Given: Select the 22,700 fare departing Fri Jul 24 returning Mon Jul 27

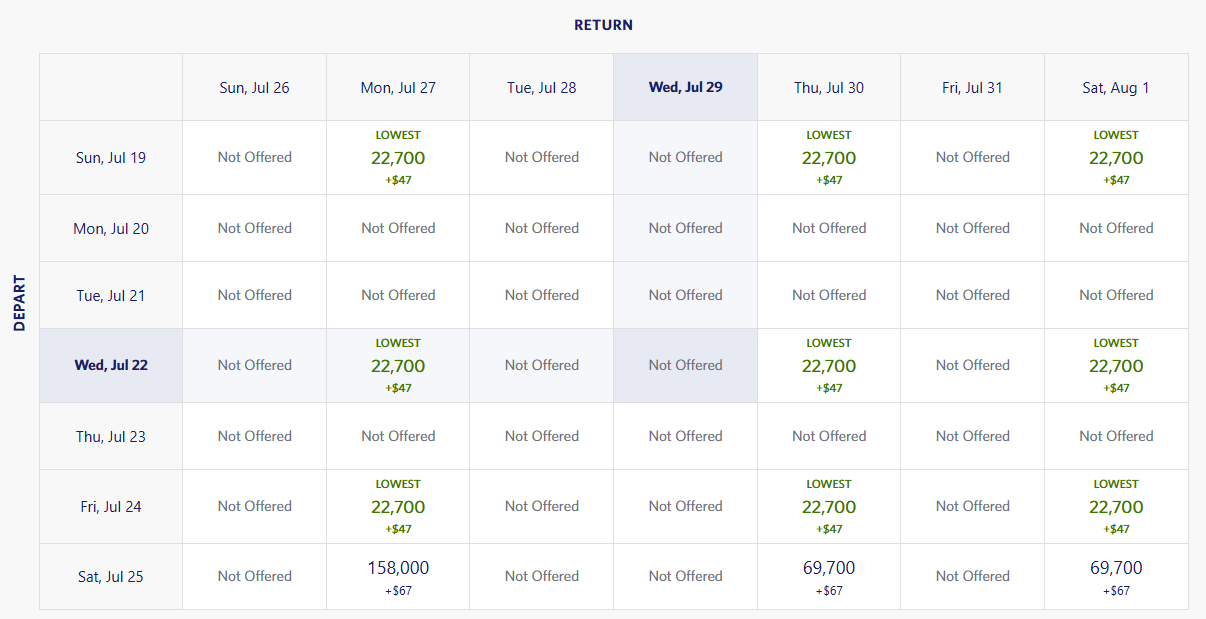Looking at the screenshot, I should click(x=397, y=505).
